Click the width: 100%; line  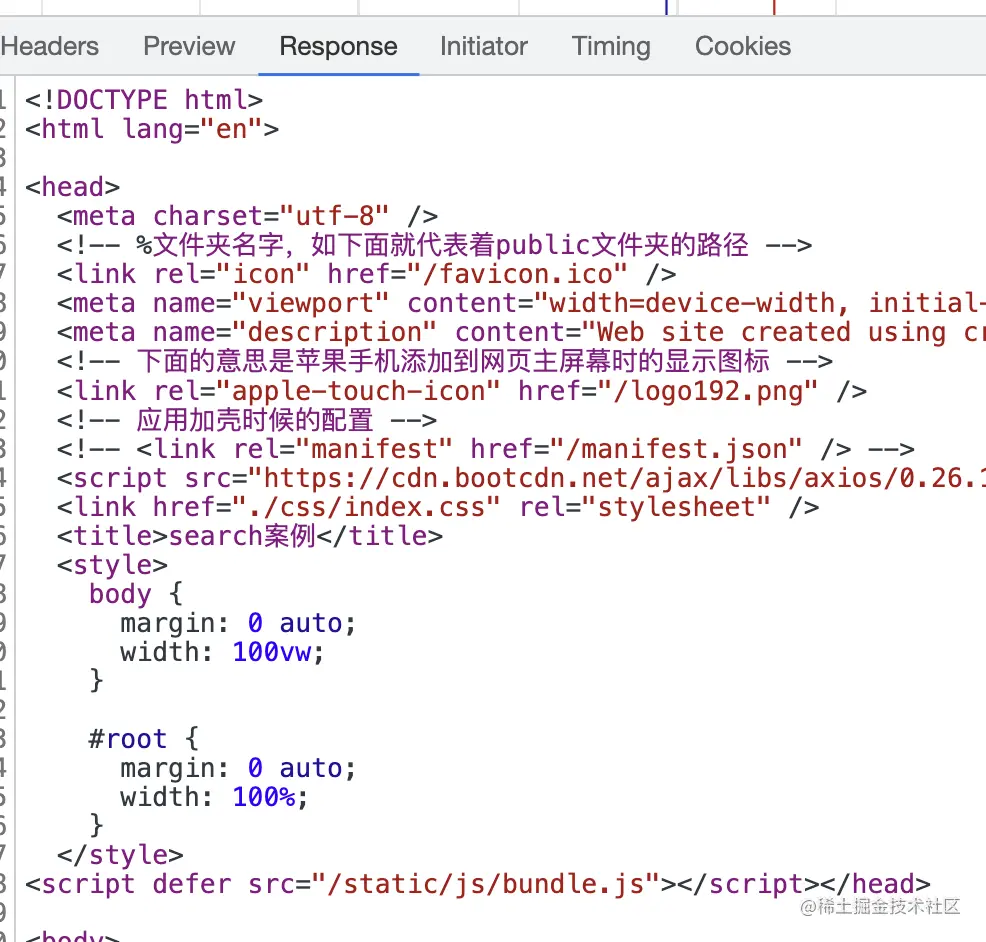pos(214,797)
